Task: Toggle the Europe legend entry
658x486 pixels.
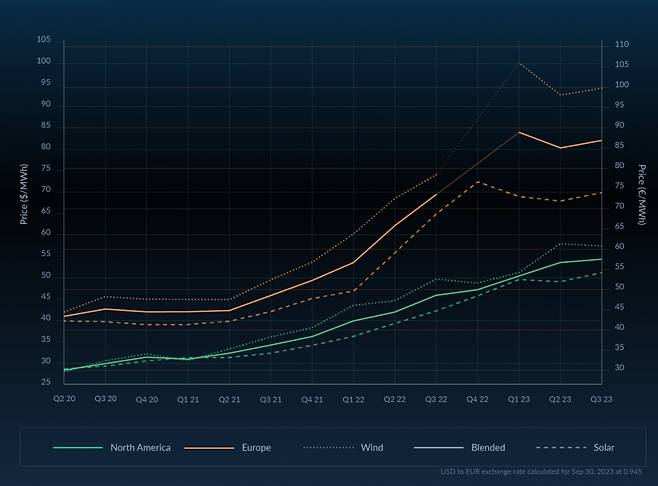Action: pyautogui.click(x=255, y=447)
